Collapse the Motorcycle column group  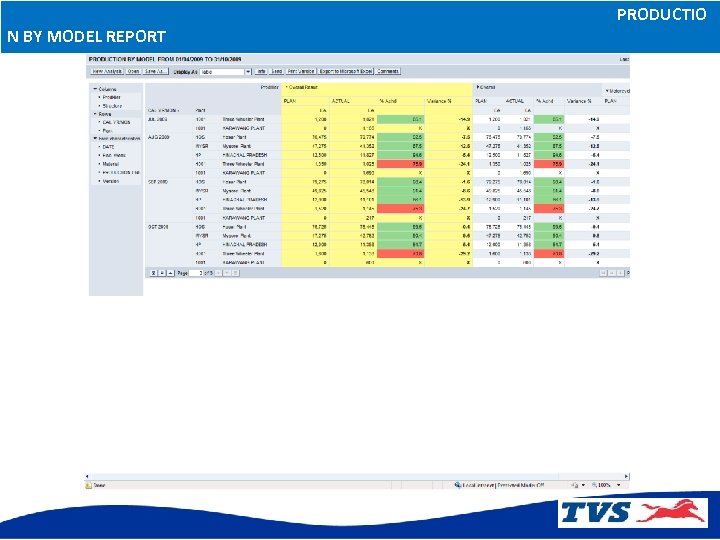607,91
